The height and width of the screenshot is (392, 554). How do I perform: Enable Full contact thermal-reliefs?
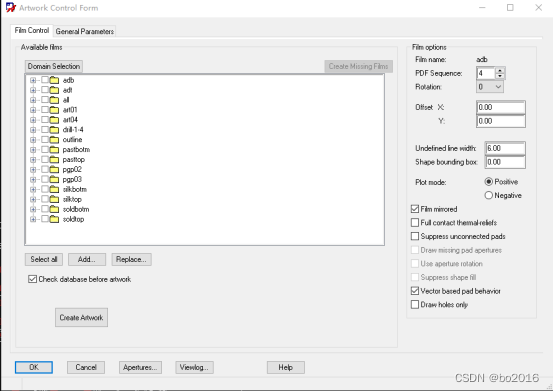(415, 223)
